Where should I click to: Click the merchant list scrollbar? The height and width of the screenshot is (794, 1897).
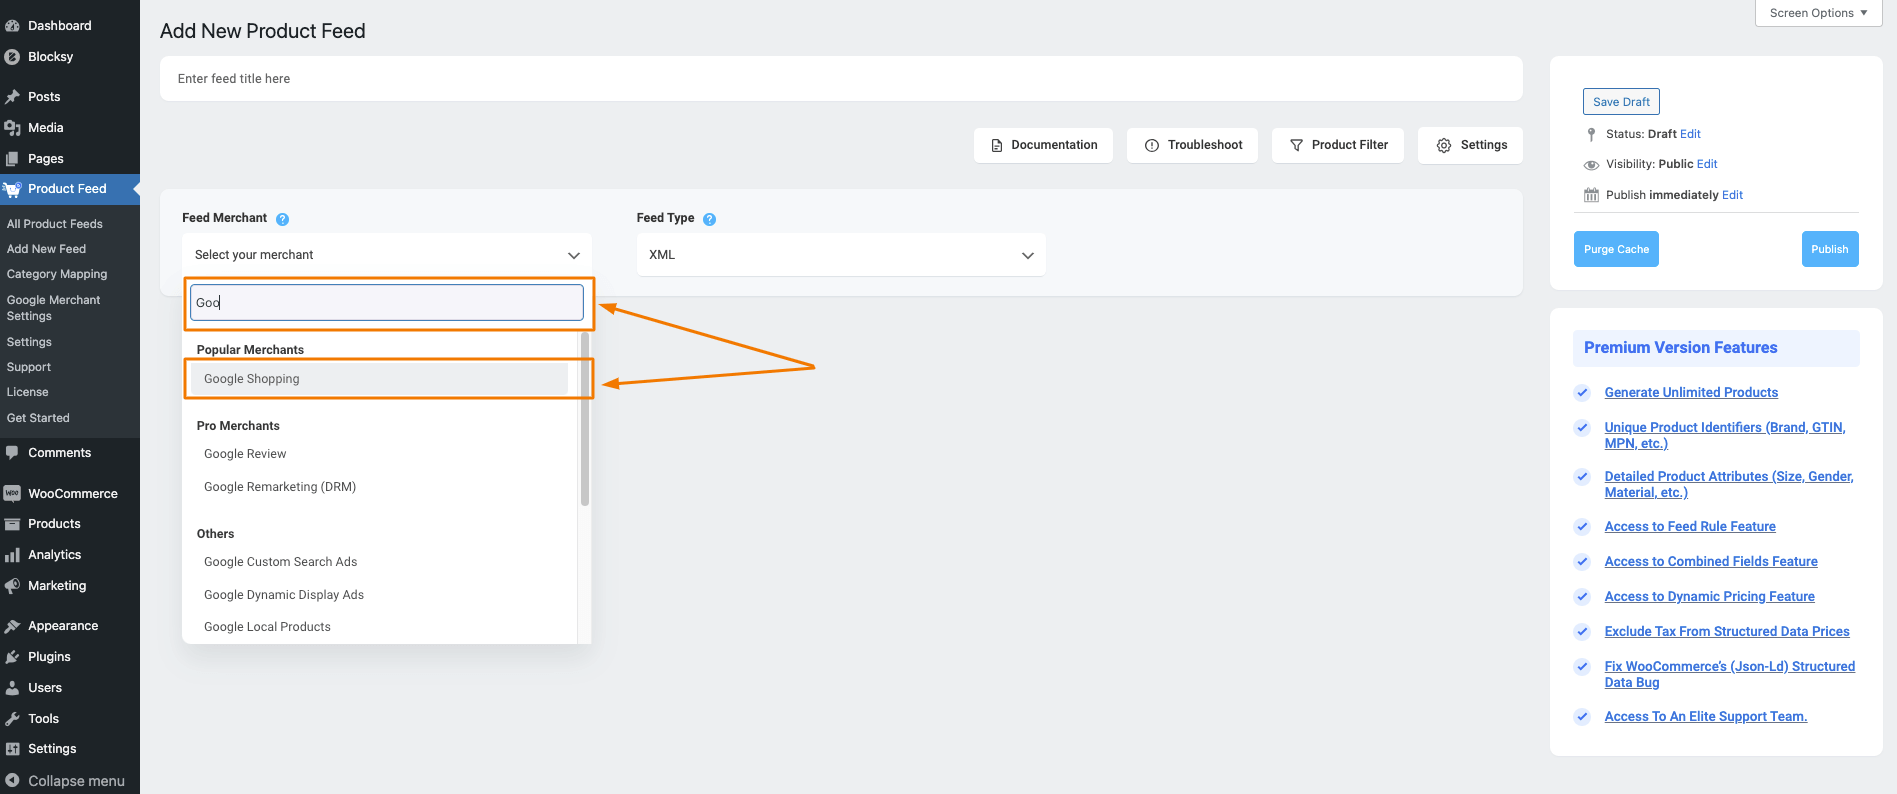[x=585, y=420]
